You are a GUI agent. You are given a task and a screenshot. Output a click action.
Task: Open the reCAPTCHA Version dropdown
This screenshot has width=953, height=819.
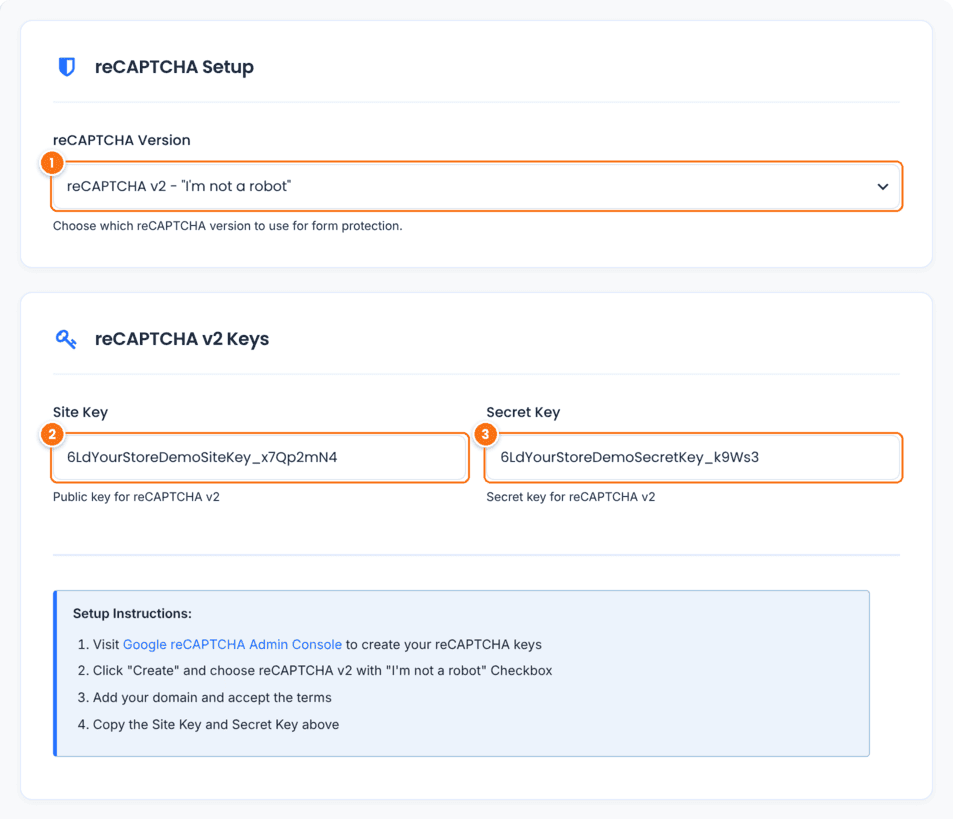pyautogui.click(x=476, y=187)
